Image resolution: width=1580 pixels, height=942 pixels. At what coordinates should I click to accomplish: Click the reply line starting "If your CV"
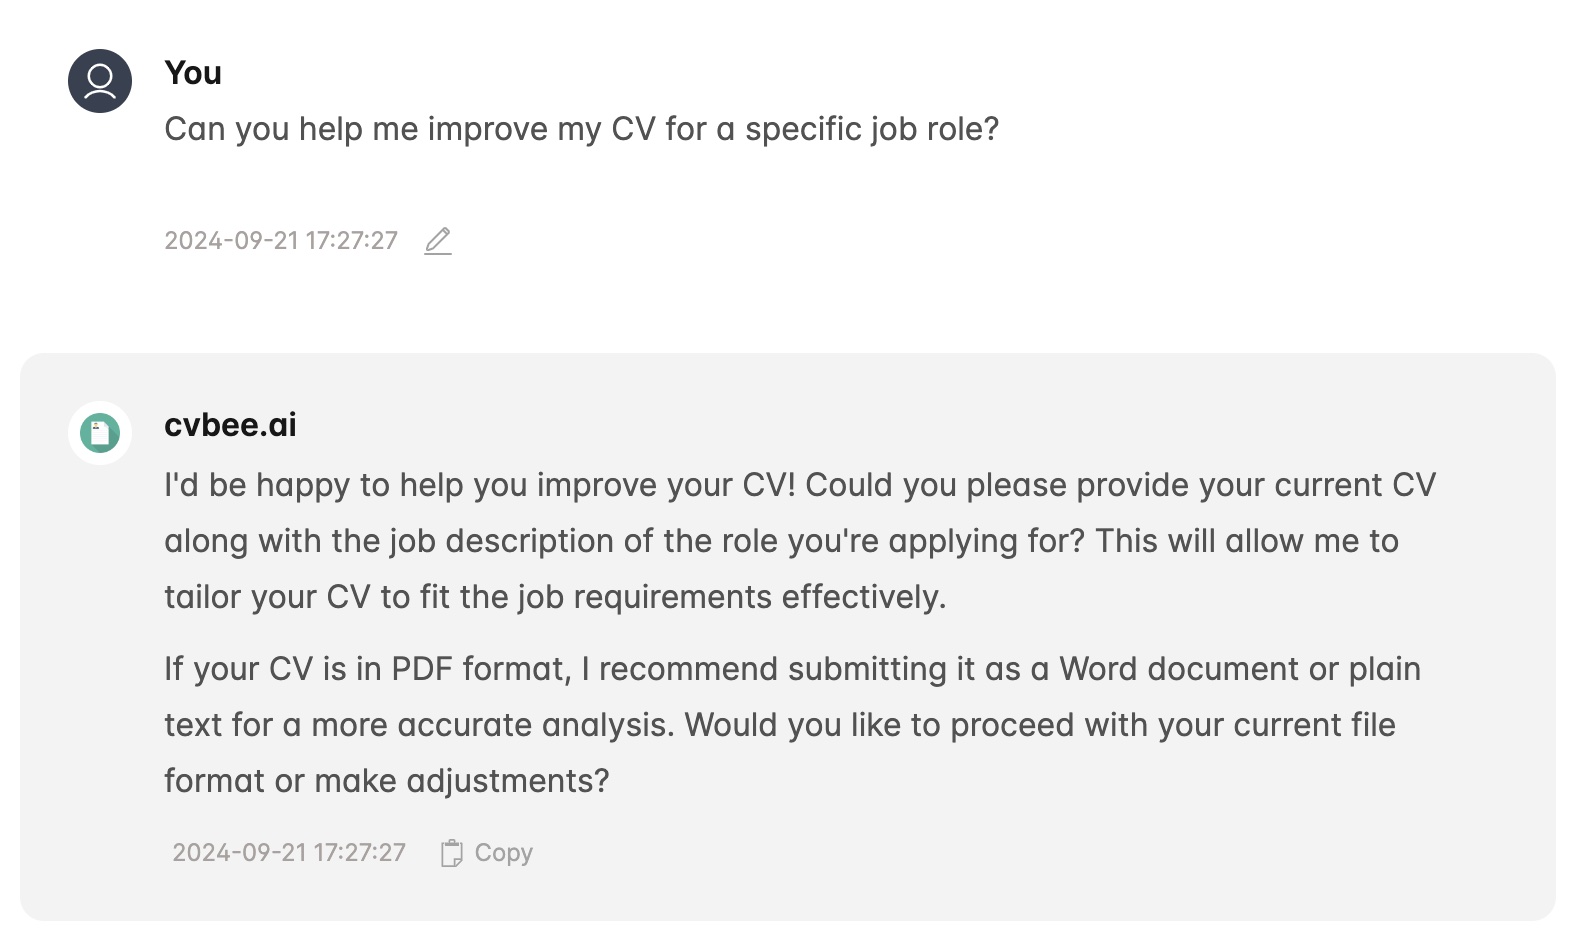(792, 669)
